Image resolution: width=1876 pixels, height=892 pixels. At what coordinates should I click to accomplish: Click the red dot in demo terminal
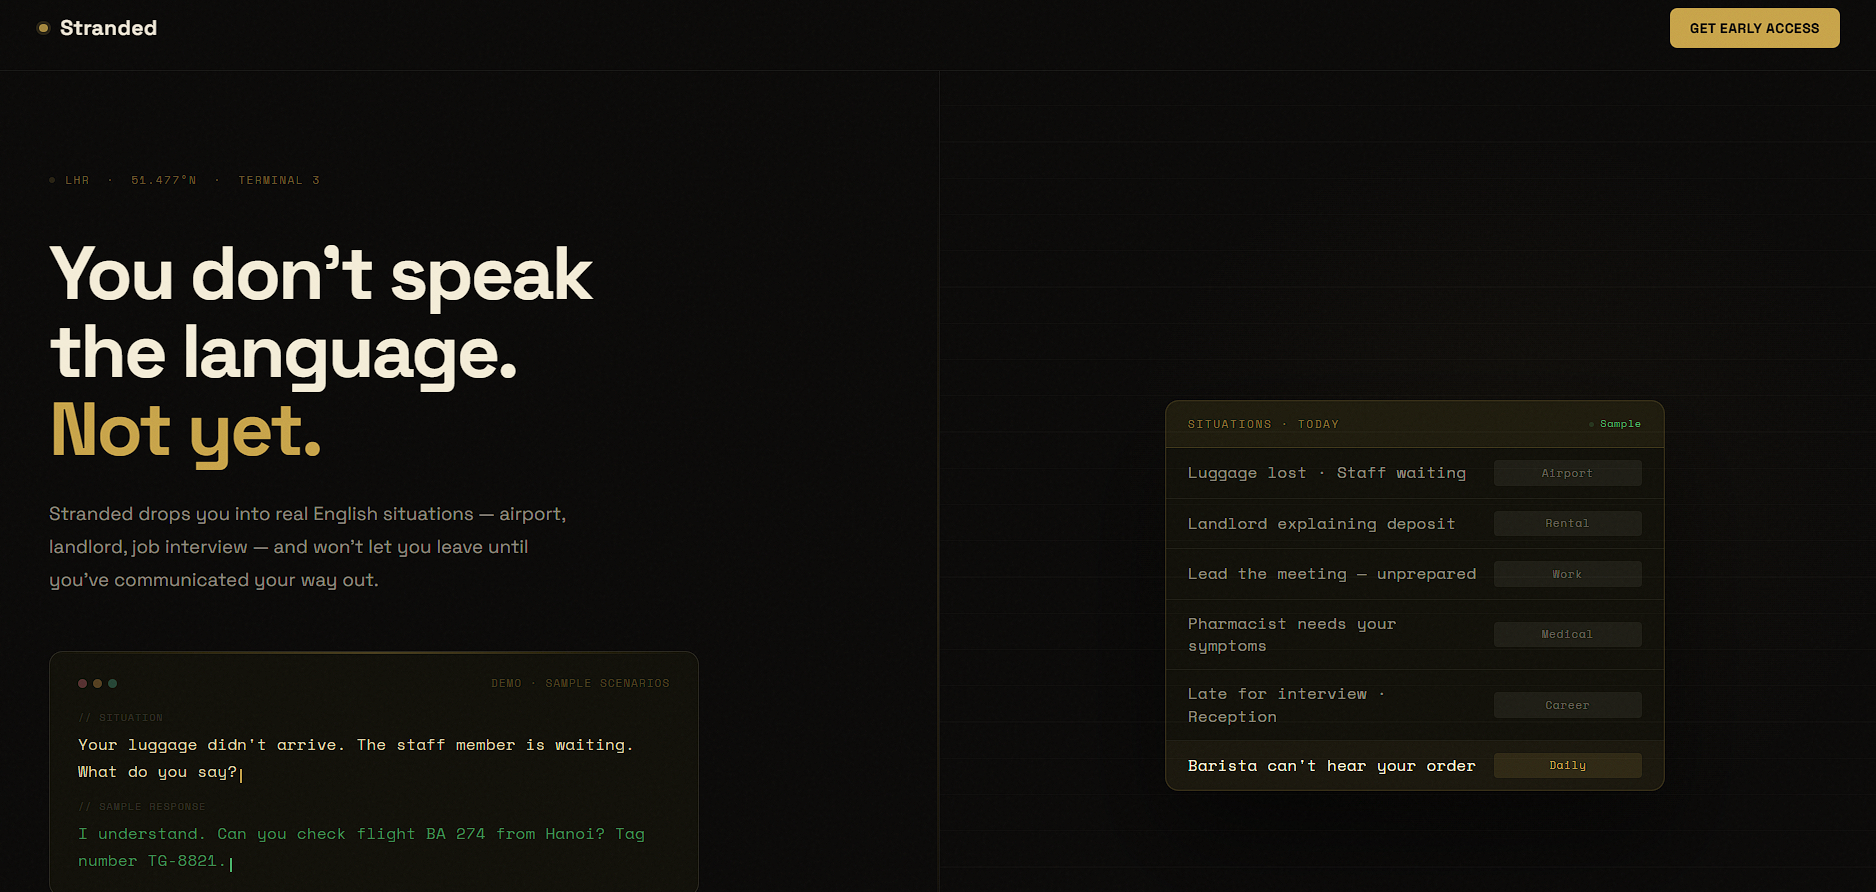[83, 684]
